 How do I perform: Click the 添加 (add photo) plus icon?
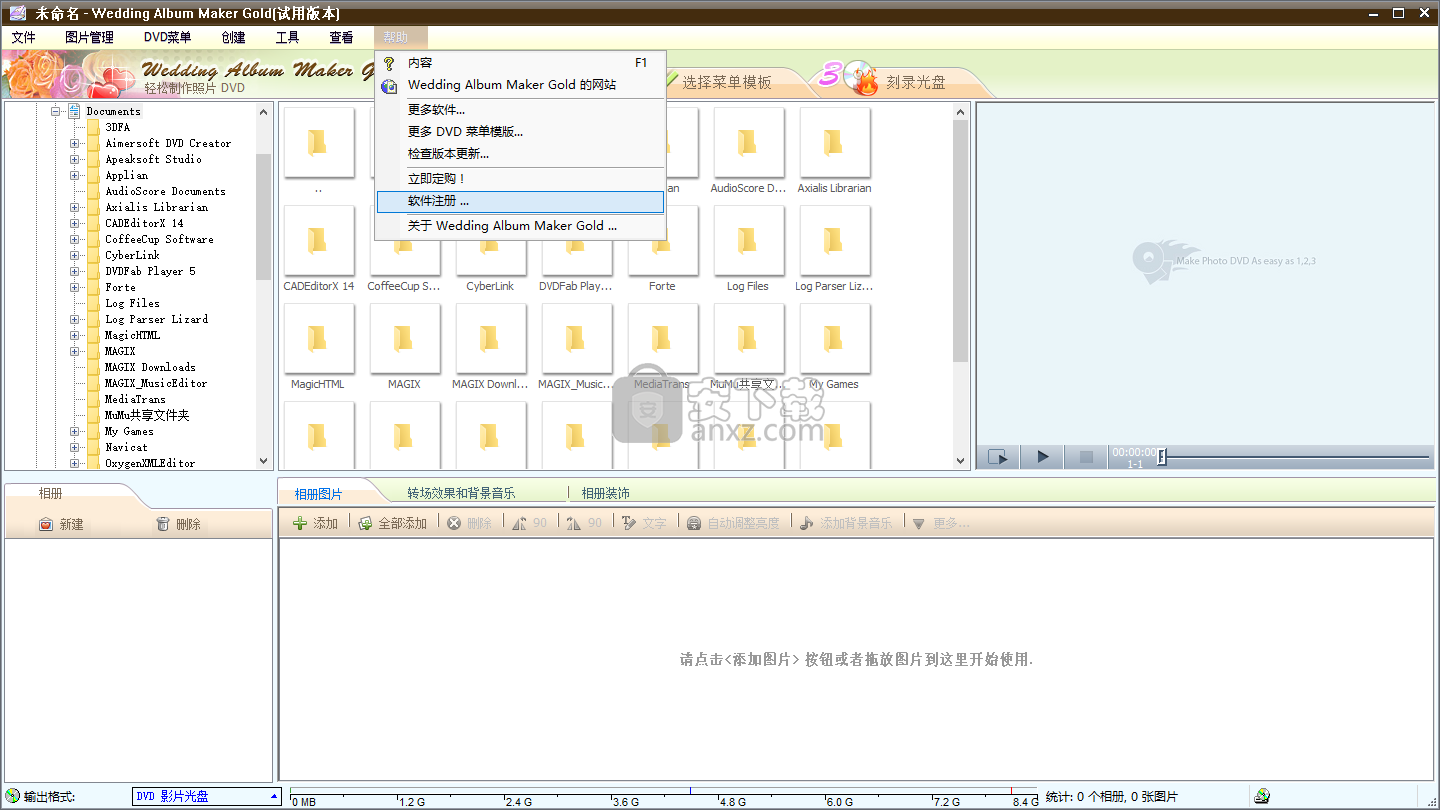pyautogui.click(x=299, y=523)
